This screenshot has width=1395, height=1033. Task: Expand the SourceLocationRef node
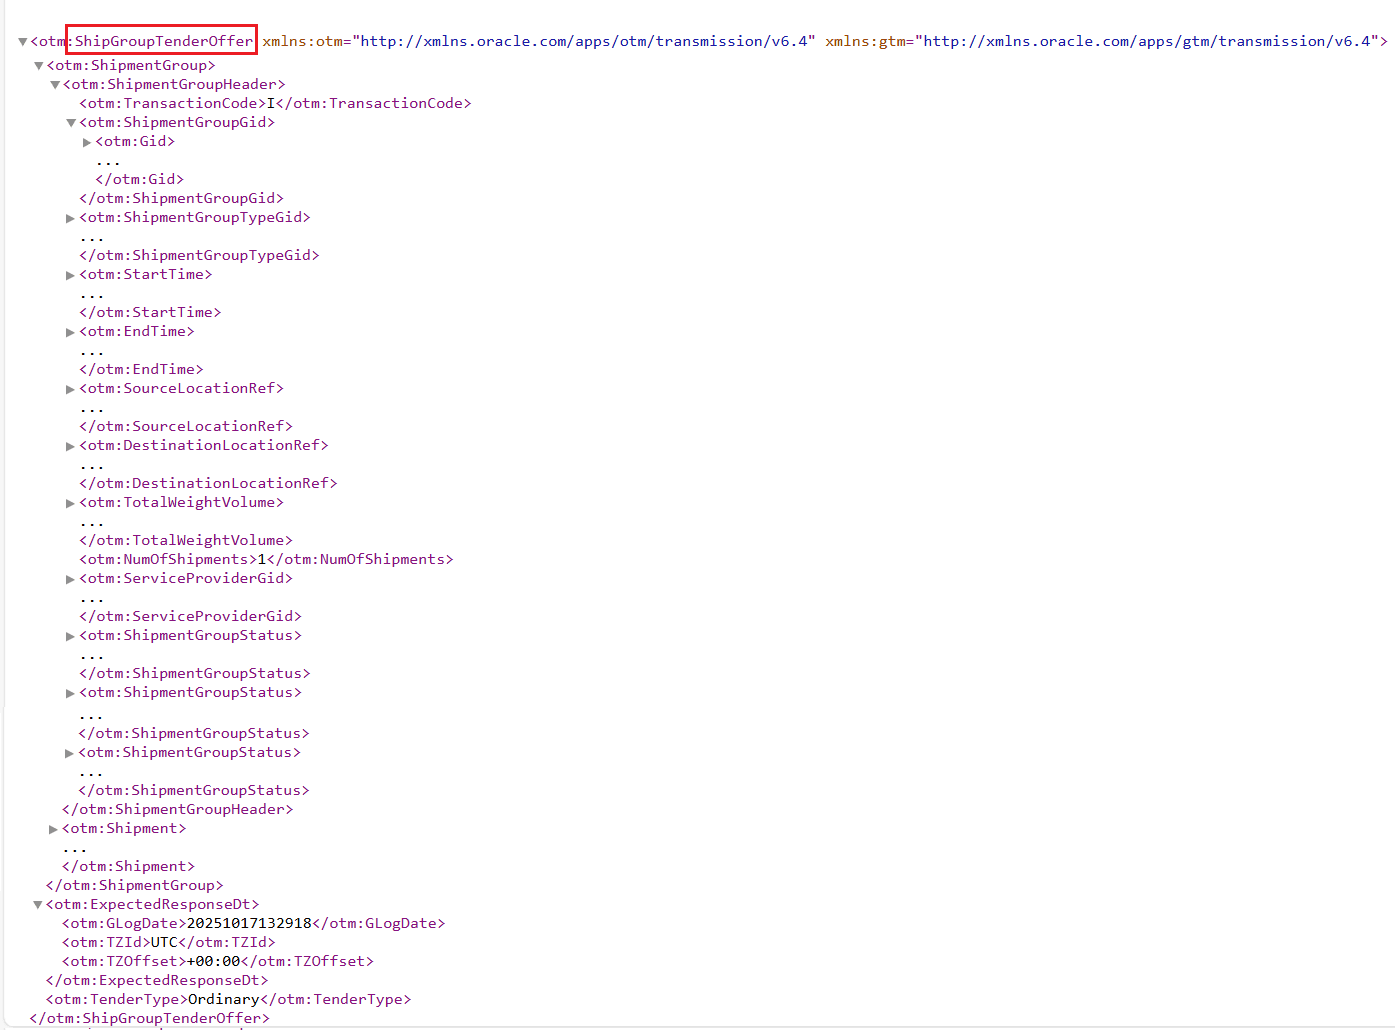coord(70,388)
